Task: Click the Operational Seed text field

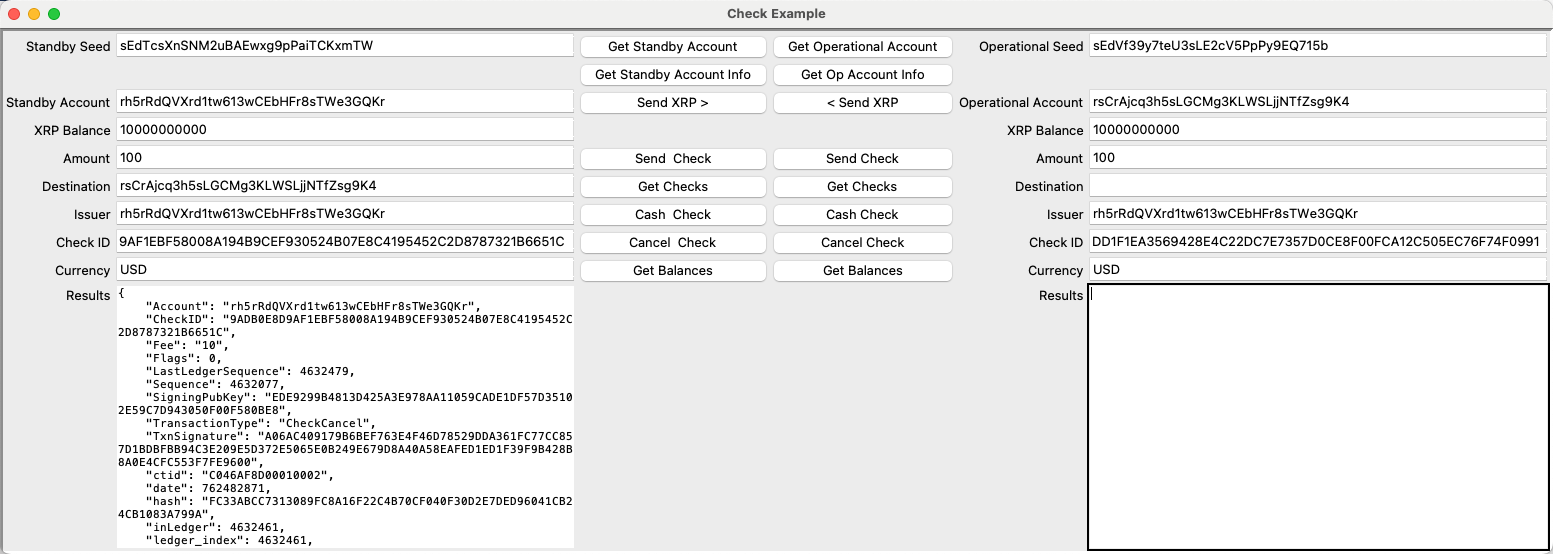Action: 1317,46
